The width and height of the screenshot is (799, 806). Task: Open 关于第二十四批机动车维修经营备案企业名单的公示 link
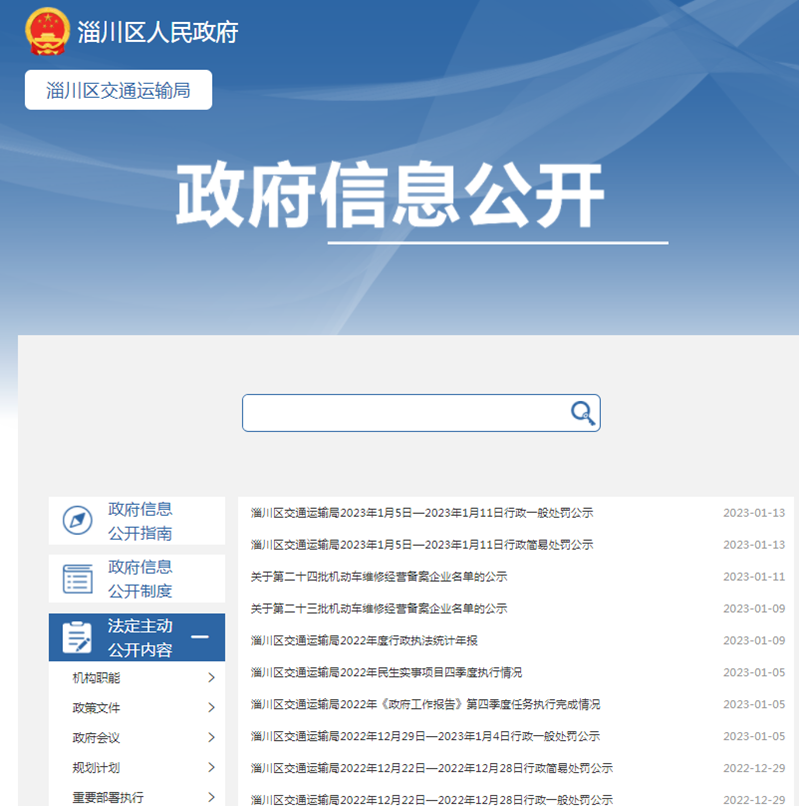pos(379,577)
